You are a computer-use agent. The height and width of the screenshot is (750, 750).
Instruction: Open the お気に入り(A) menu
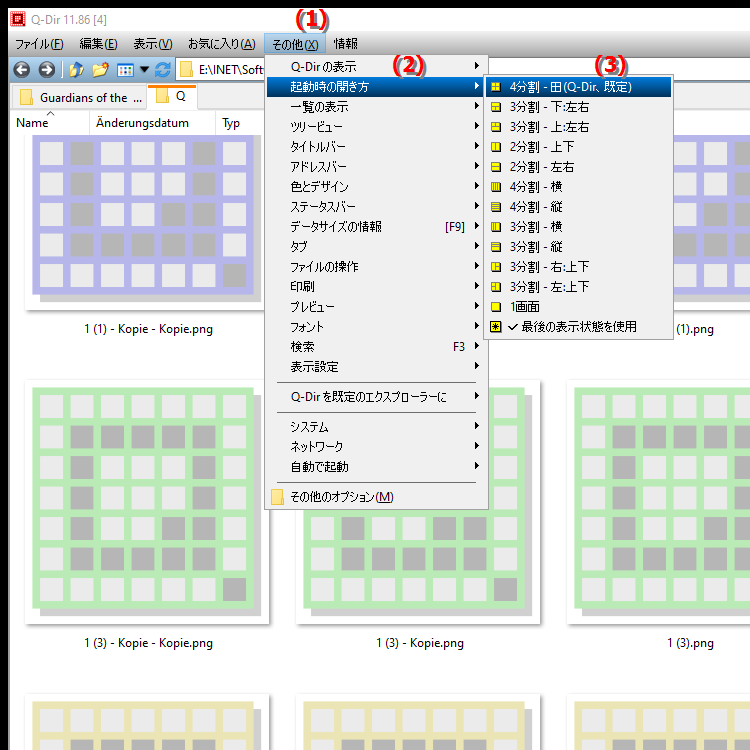(x=222, y=44)
